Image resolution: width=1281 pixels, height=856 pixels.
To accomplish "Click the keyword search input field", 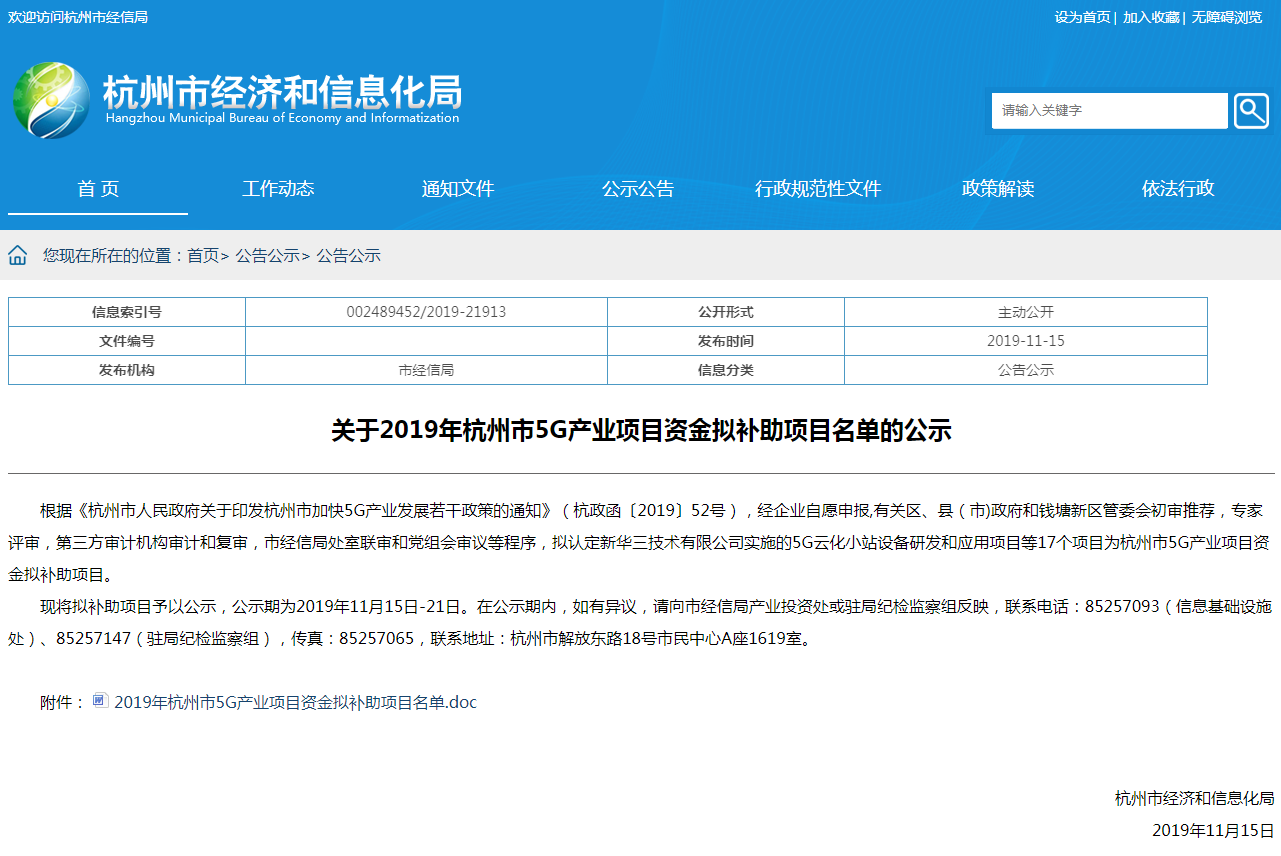I will coord(1109,111).
